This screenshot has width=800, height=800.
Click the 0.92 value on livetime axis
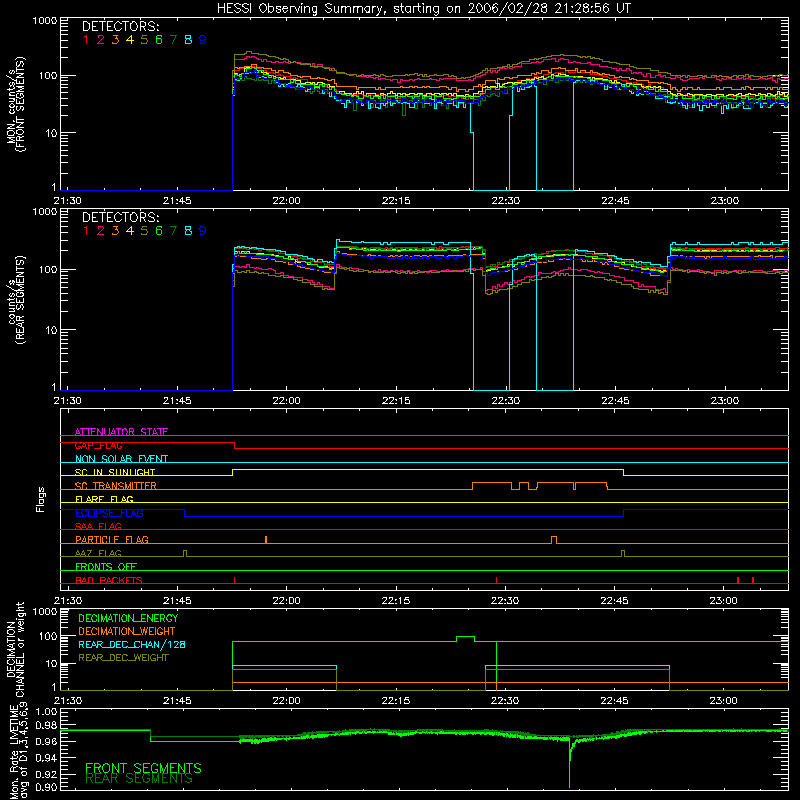click(x=46, y=772)
